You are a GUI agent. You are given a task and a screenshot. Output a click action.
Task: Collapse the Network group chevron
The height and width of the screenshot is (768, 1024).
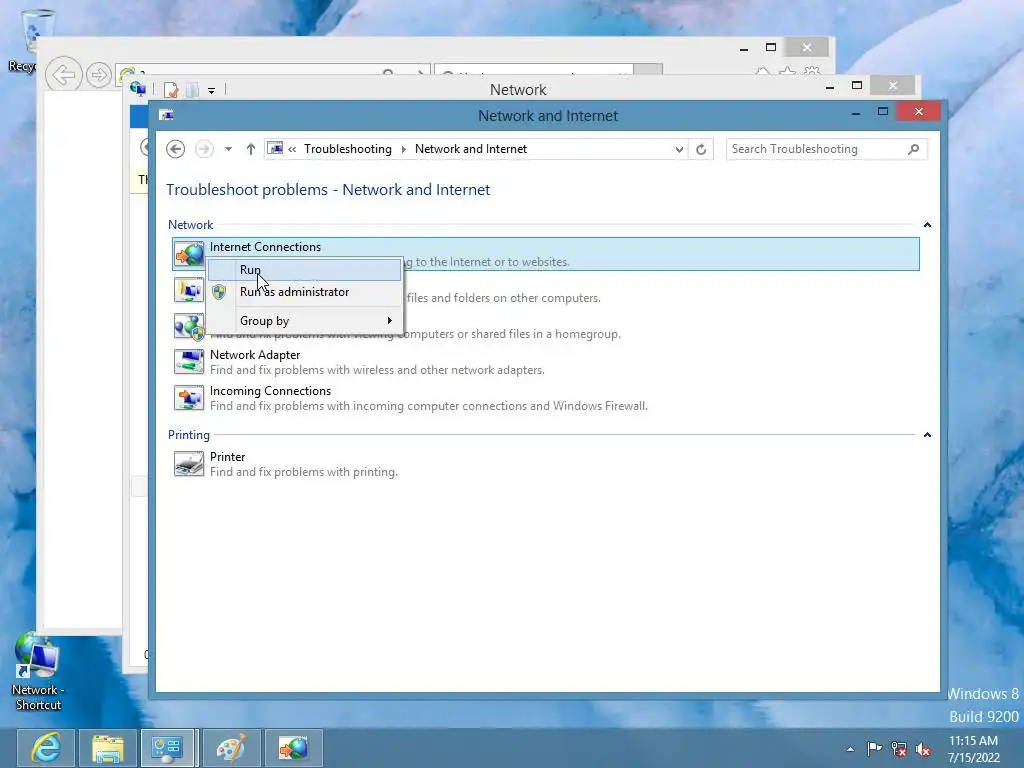(x=927, y=225)
